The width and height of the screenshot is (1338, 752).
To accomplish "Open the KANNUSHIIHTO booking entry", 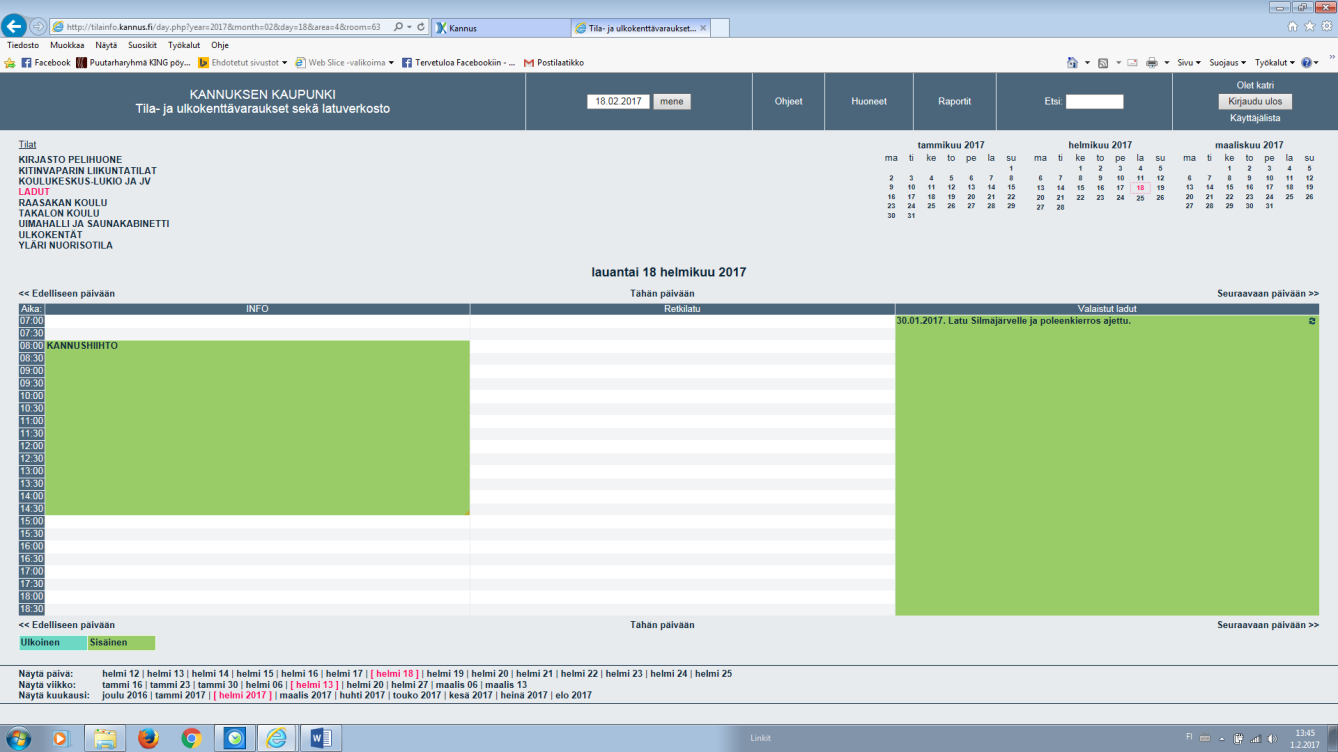I will [x=82, y=346].
